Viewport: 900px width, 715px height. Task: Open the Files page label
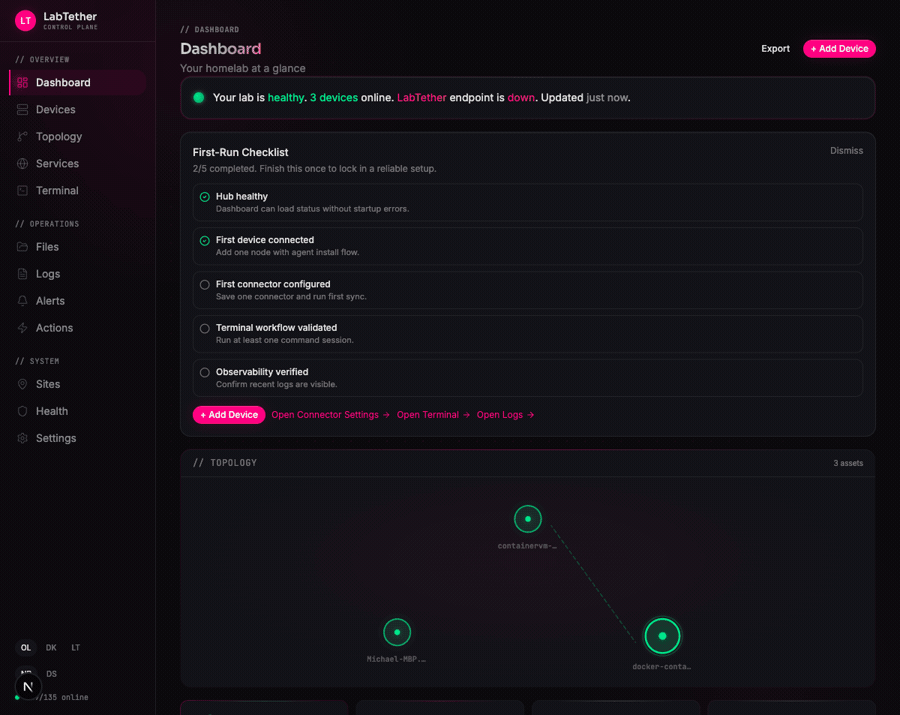(47, 247)
